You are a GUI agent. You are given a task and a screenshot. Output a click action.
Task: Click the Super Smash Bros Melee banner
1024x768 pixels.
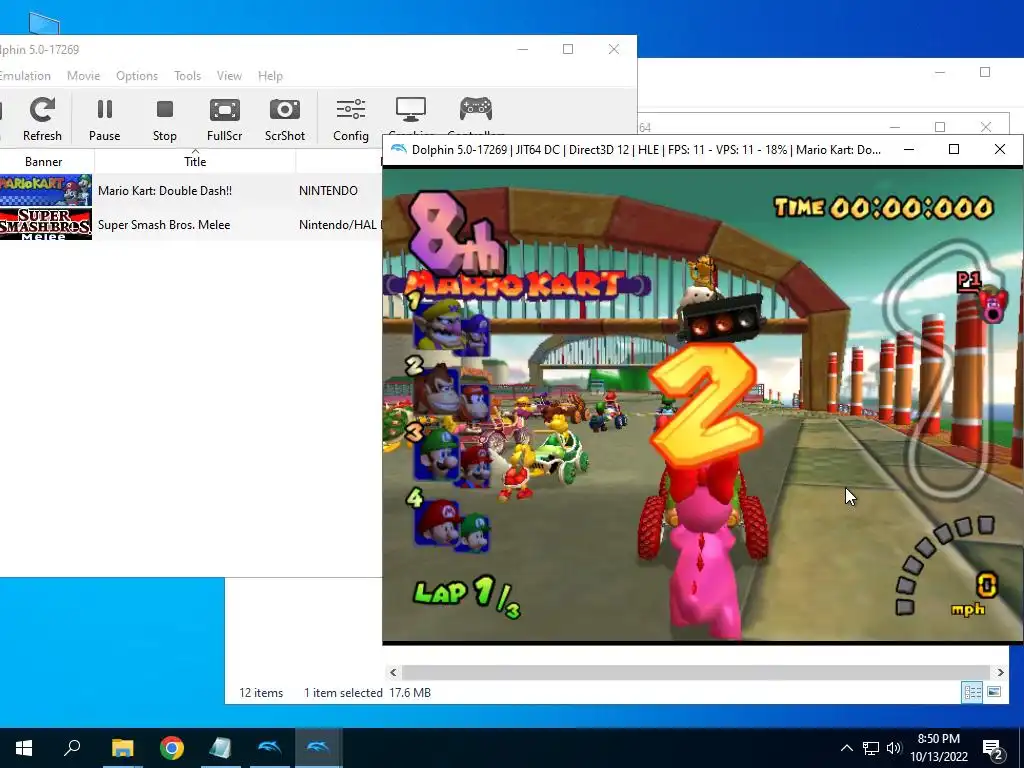point(46,225)
